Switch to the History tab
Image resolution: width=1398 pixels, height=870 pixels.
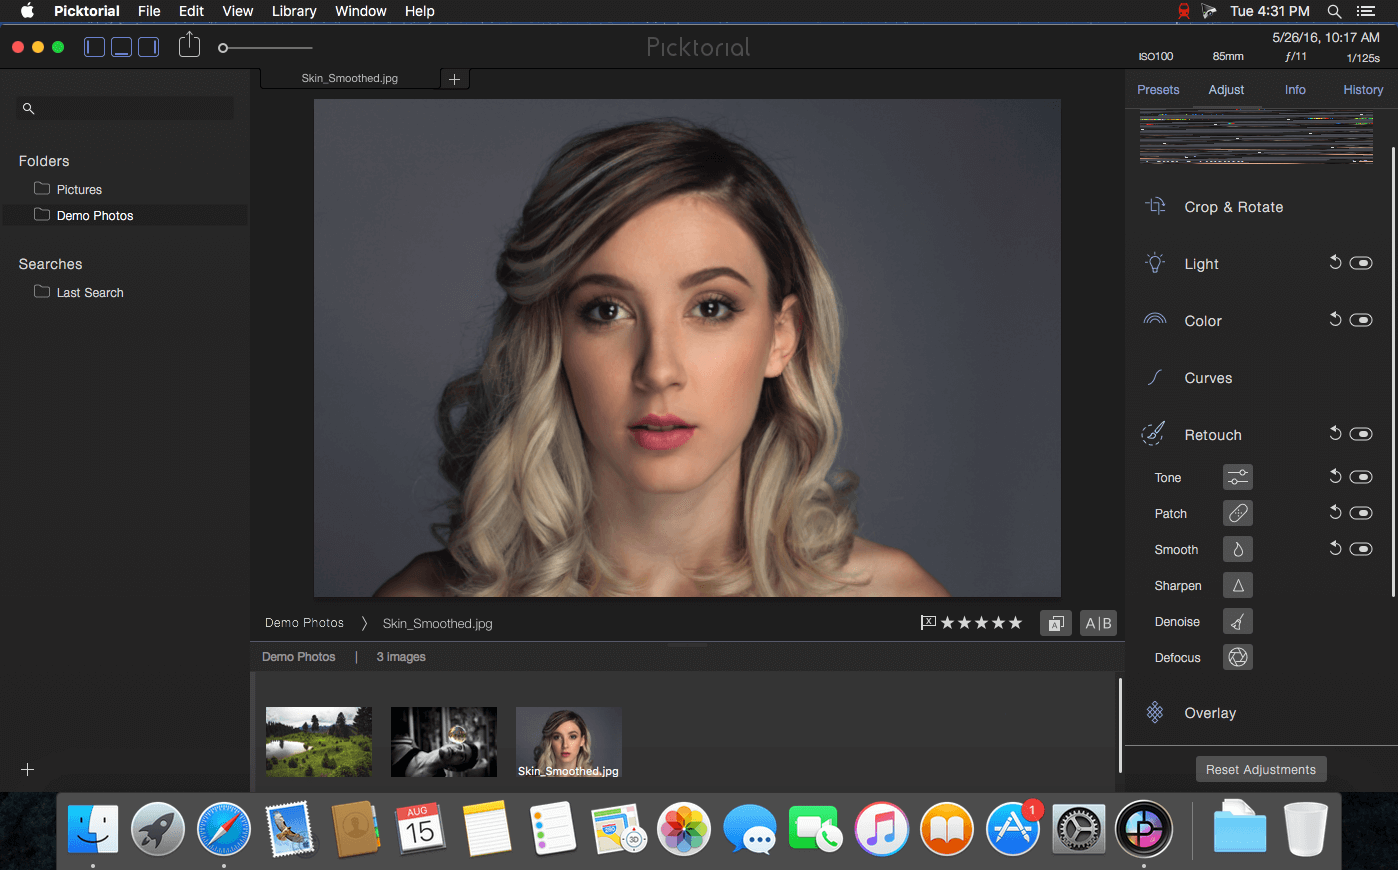(1363, 90)
